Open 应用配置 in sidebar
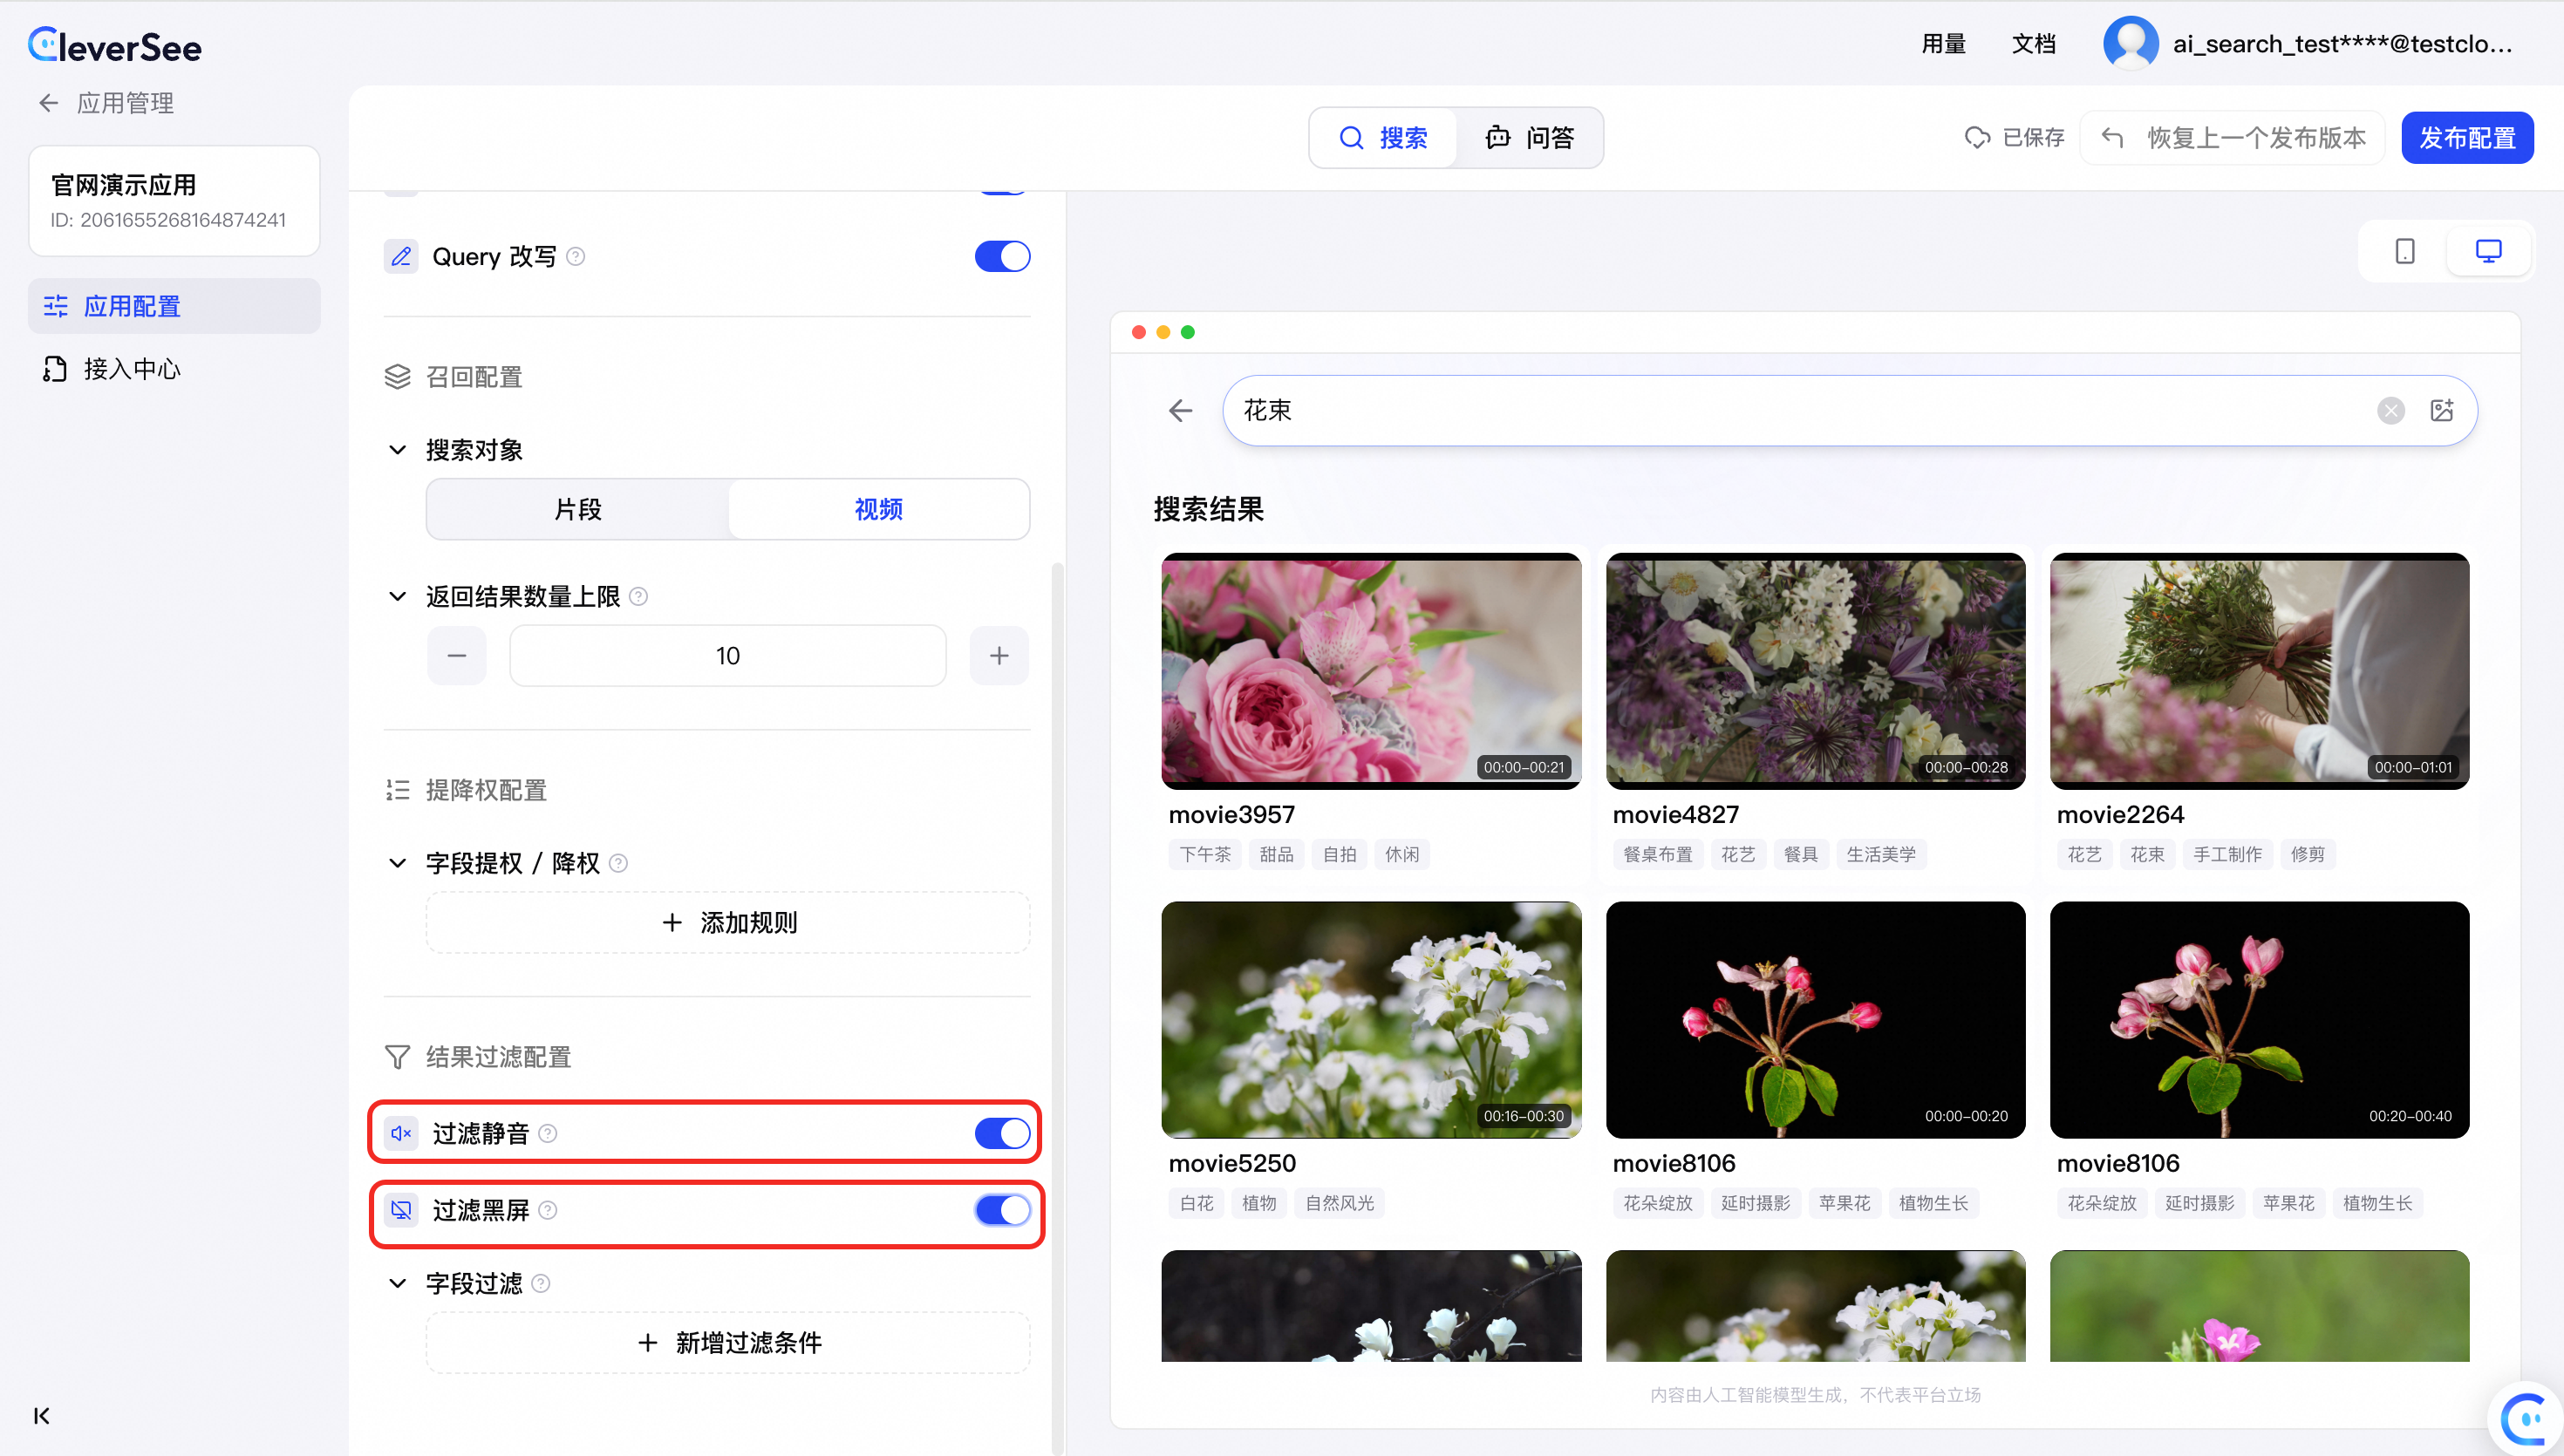 (x=174, y=306)
